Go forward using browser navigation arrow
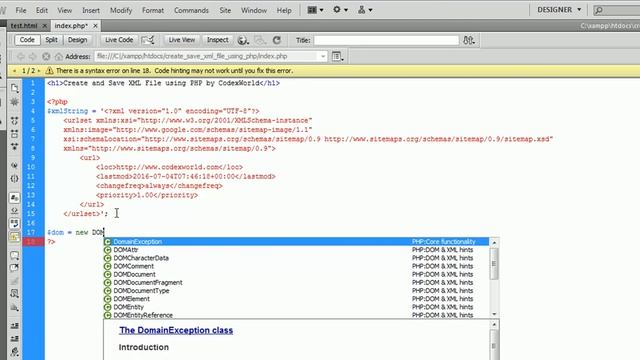 pyautogui.click(x=33, y=56)
